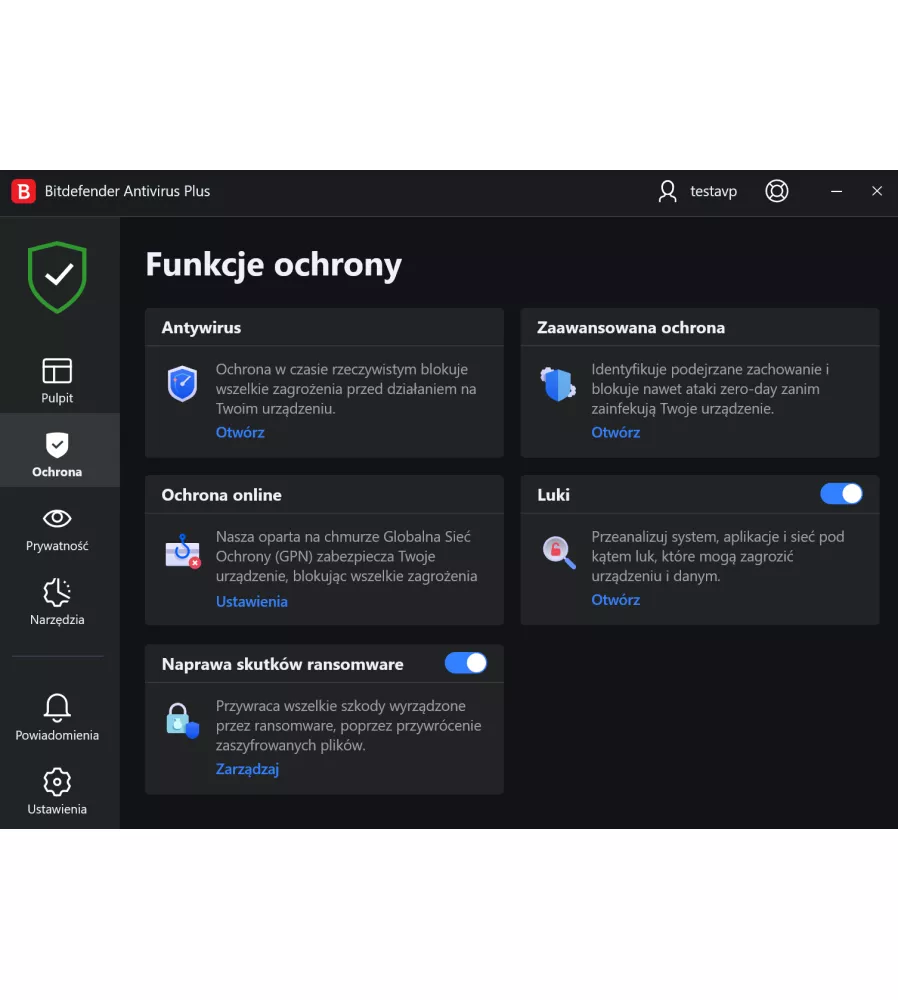Select the Ochrona shield icon in sidebar

[57, 445]
